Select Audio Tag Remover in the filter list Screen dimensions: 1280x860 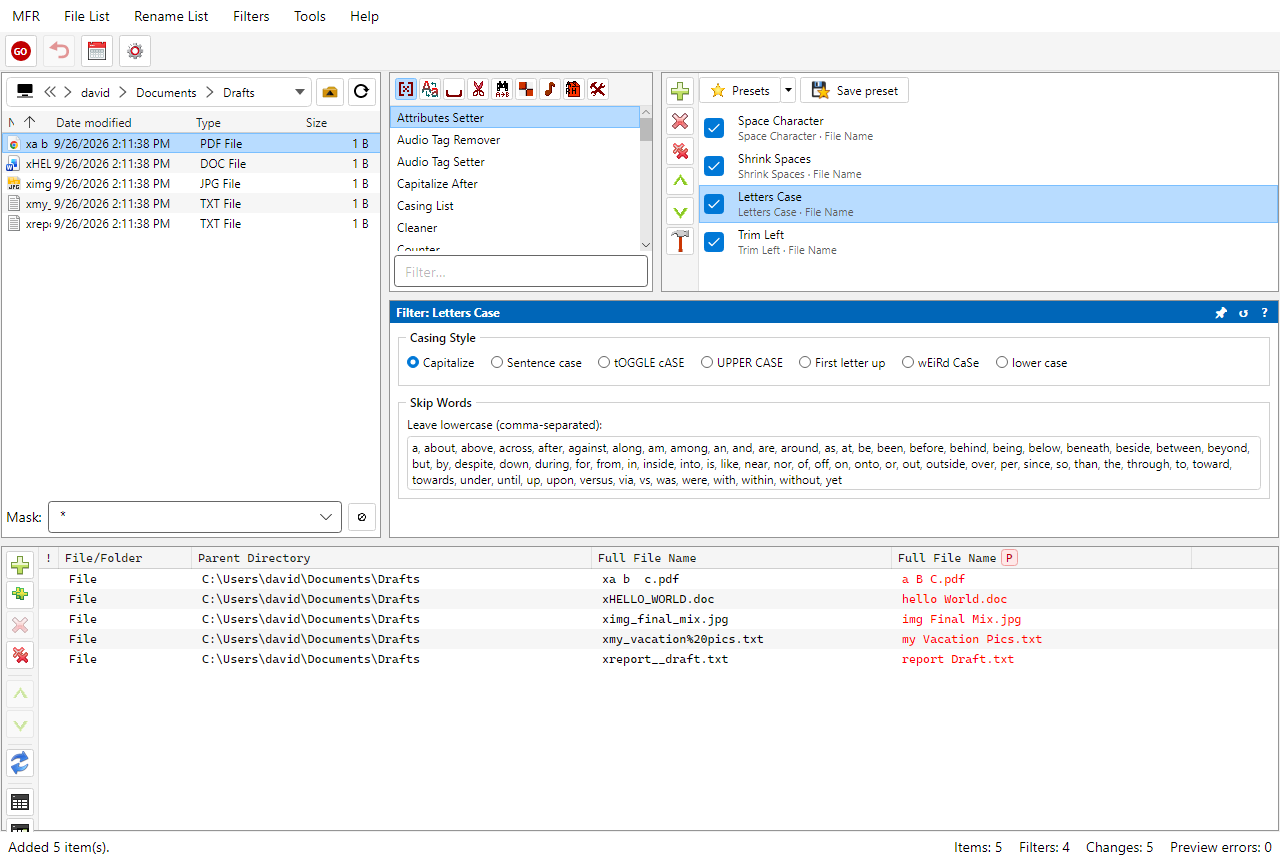(x=514, y=140)
